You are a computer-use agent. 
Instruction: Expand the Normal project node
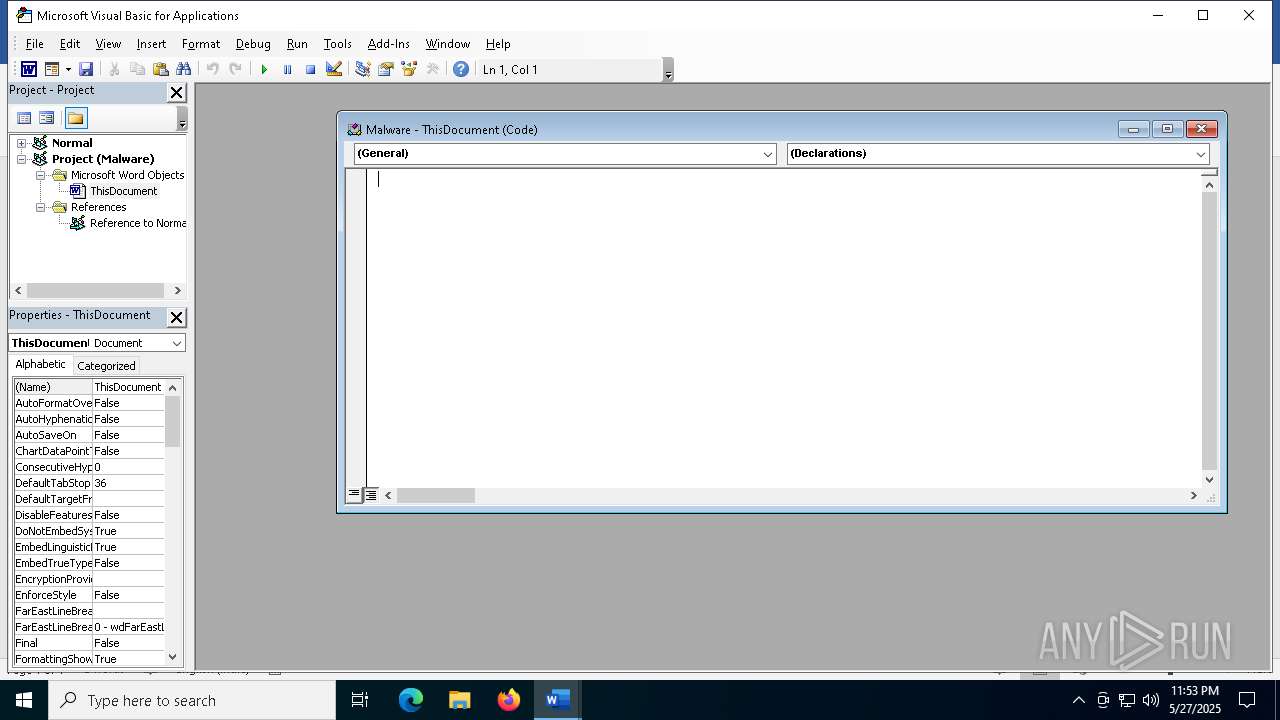(21, 143)
